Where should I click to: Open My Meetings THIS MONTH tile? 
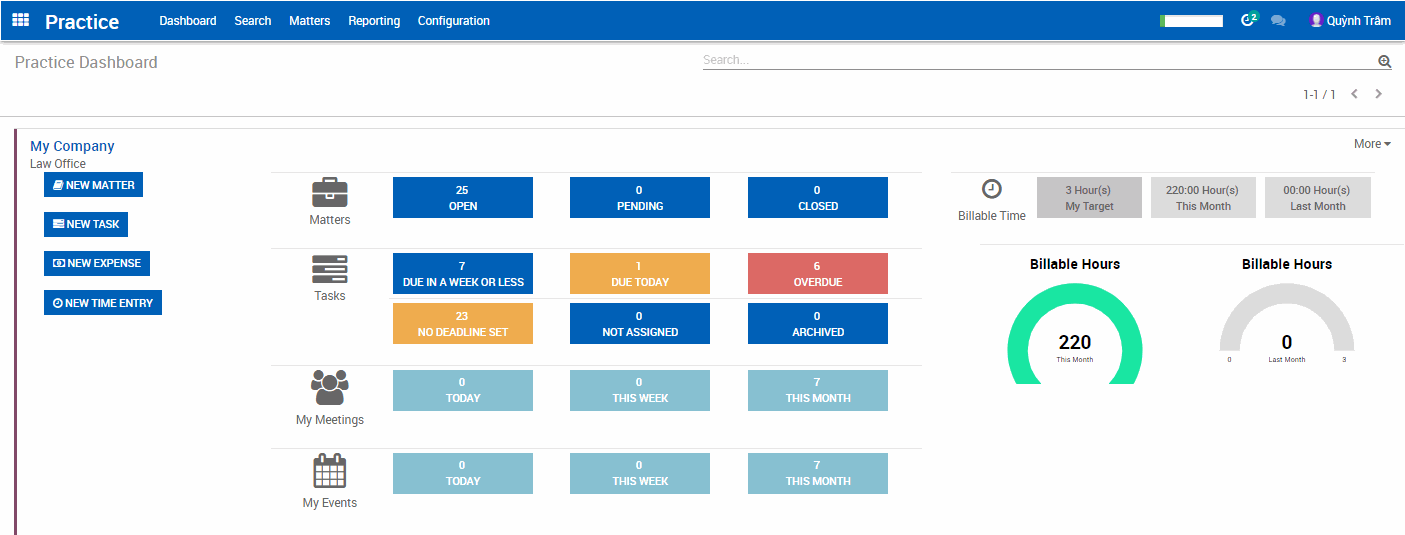(x=818, y=390)
